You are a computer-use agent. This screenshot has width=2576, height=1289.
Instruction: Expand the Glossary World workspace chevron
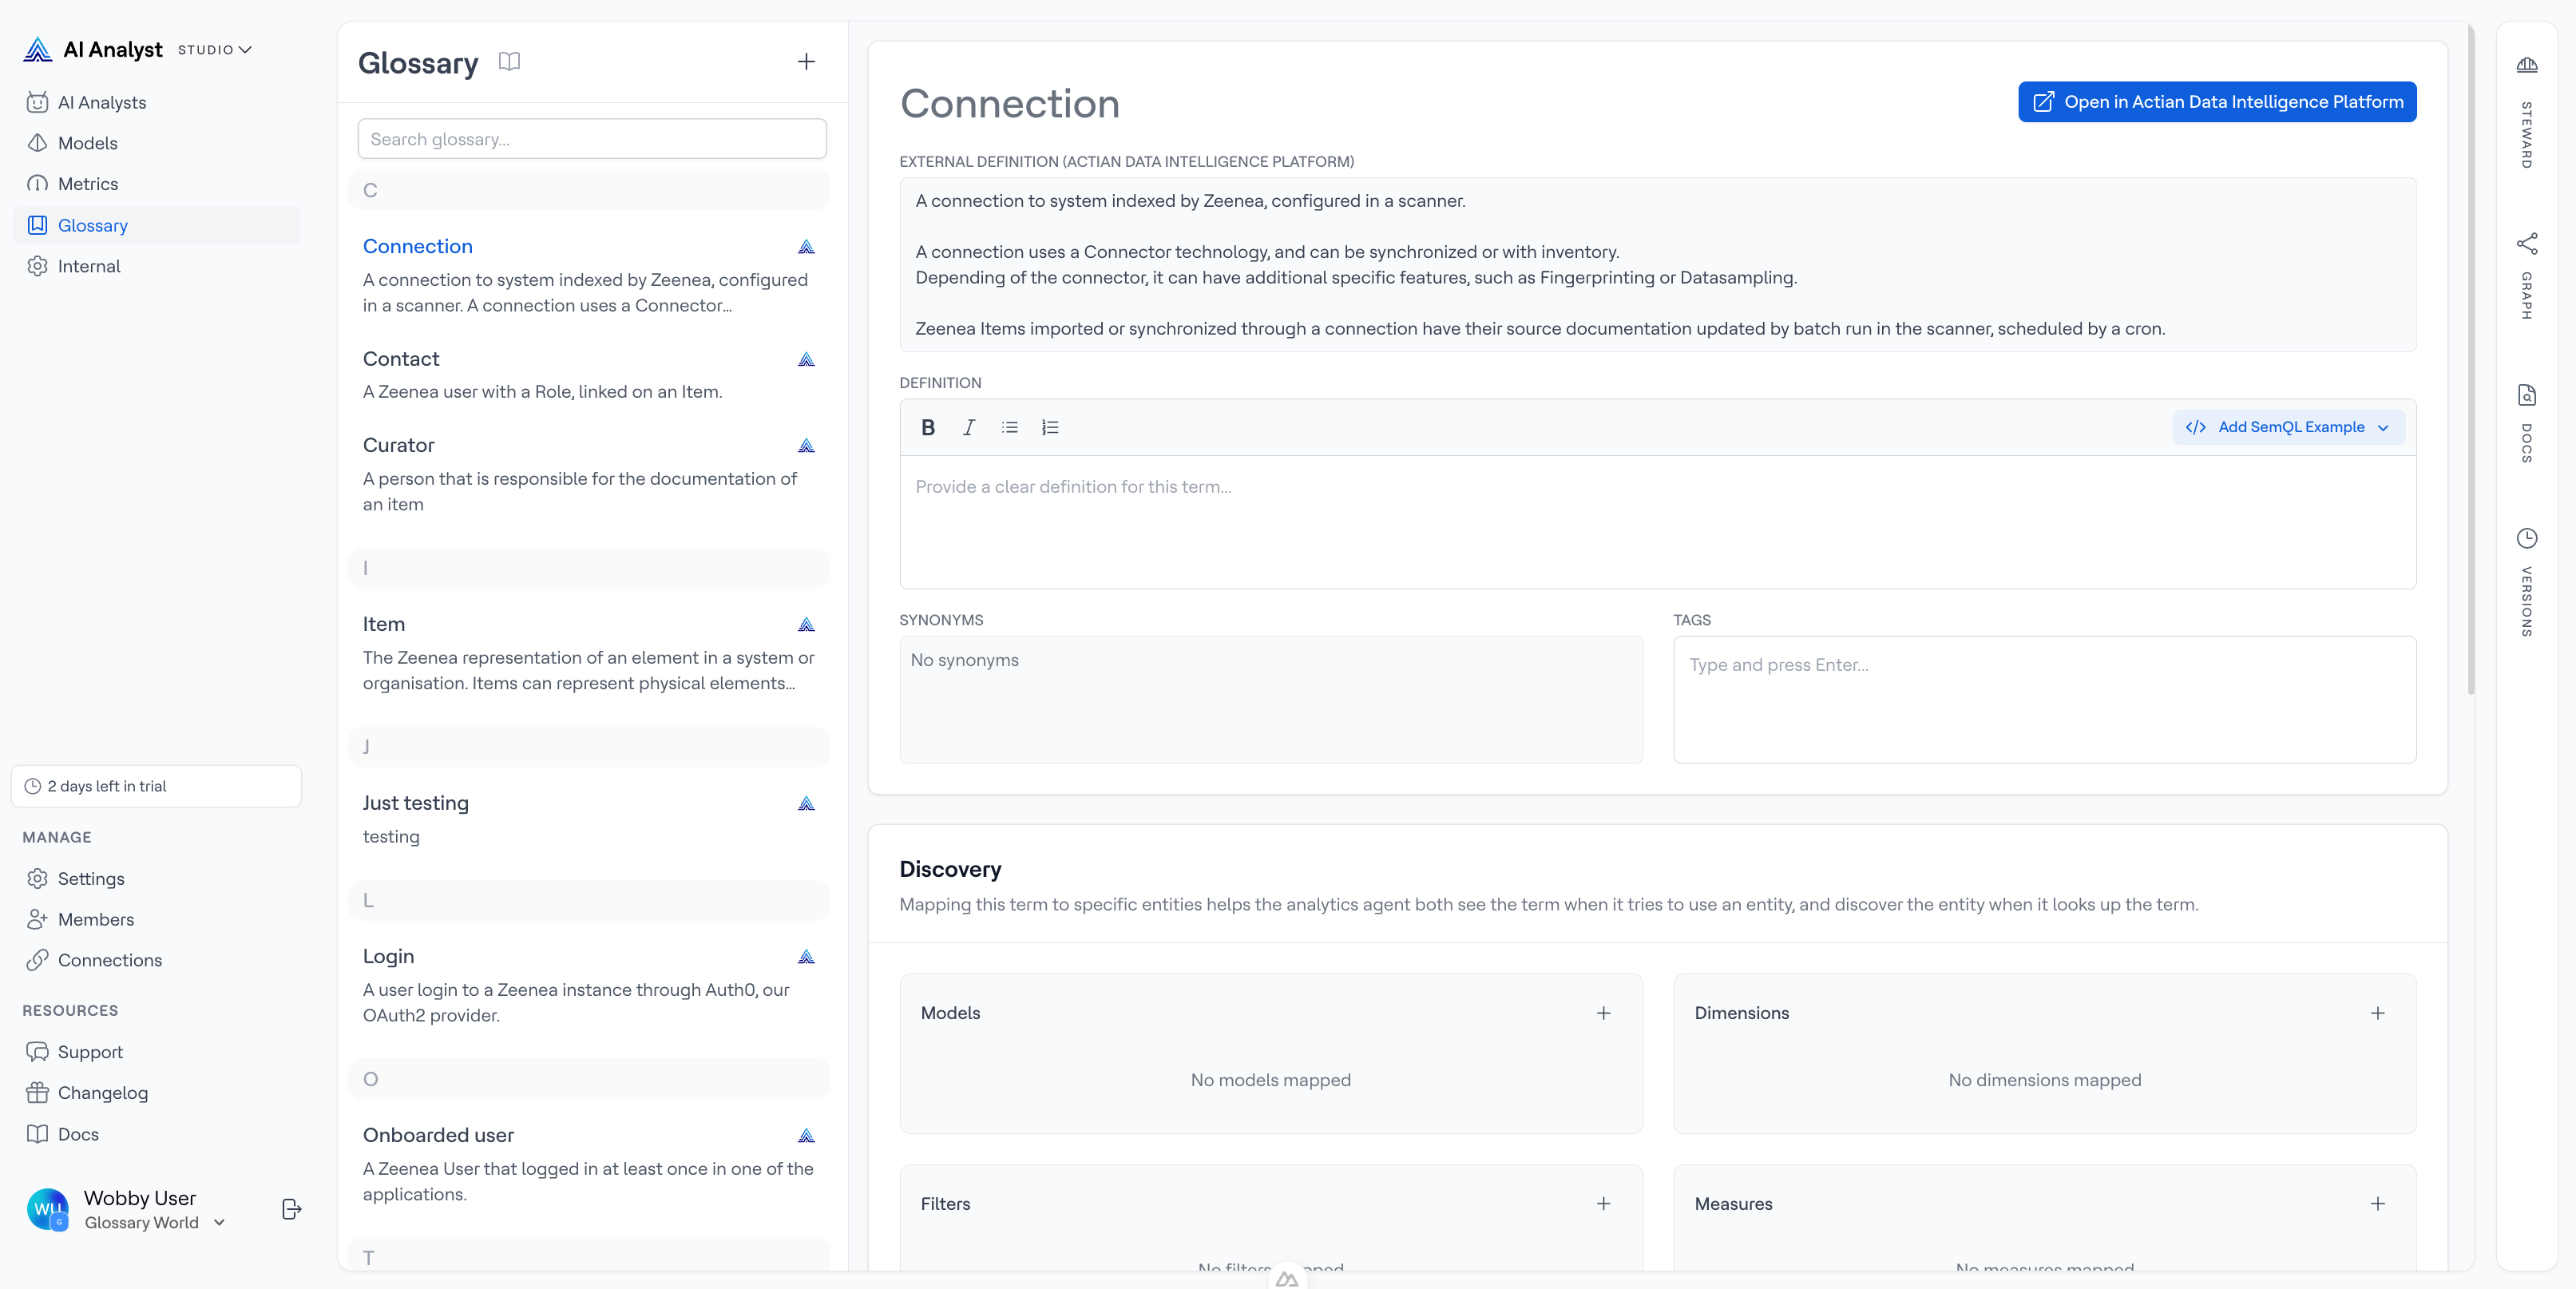coord(219,1223)
